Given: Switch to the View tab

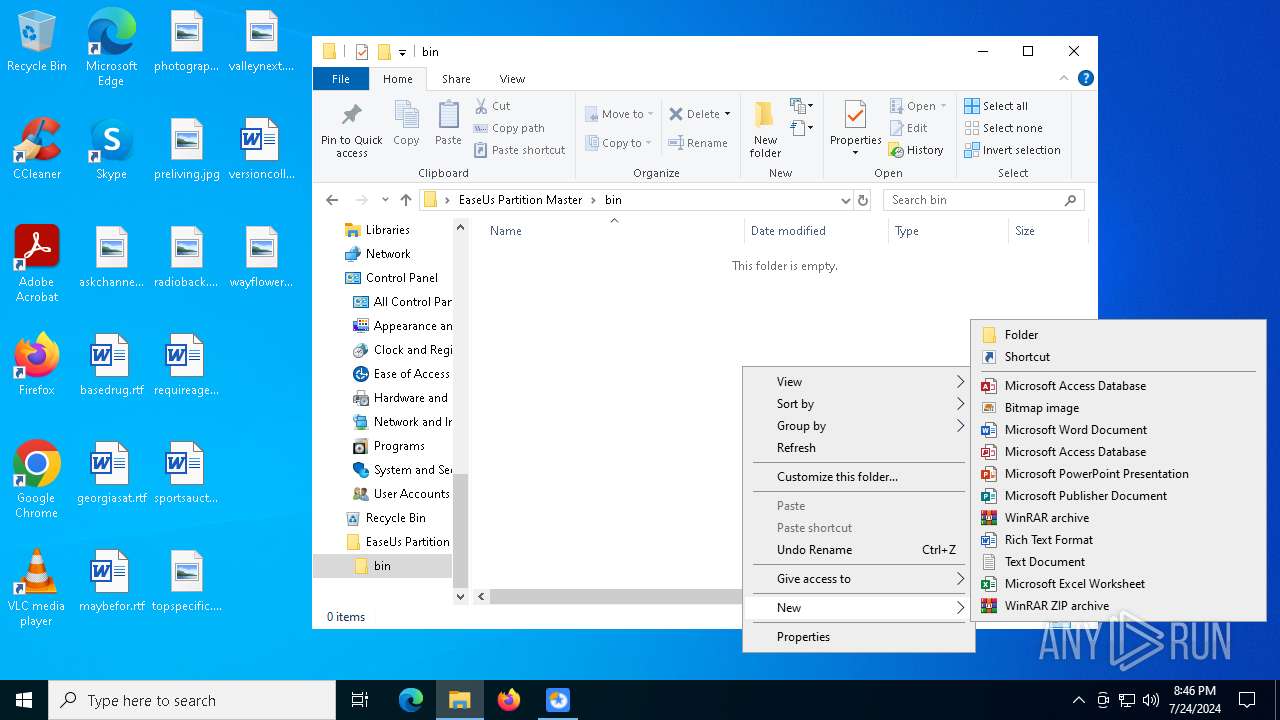Looking at the screenshot, I should tap(512, 79).
